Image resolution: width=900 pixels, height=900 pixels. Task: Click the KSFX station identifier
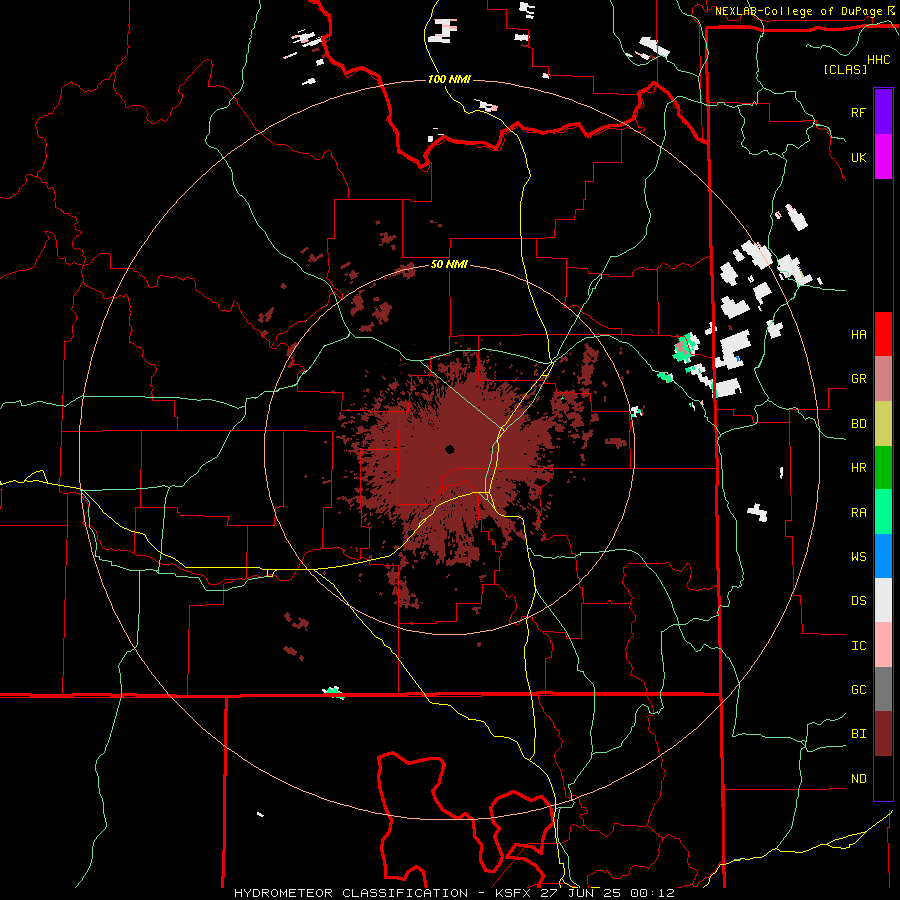coord(514,893)
